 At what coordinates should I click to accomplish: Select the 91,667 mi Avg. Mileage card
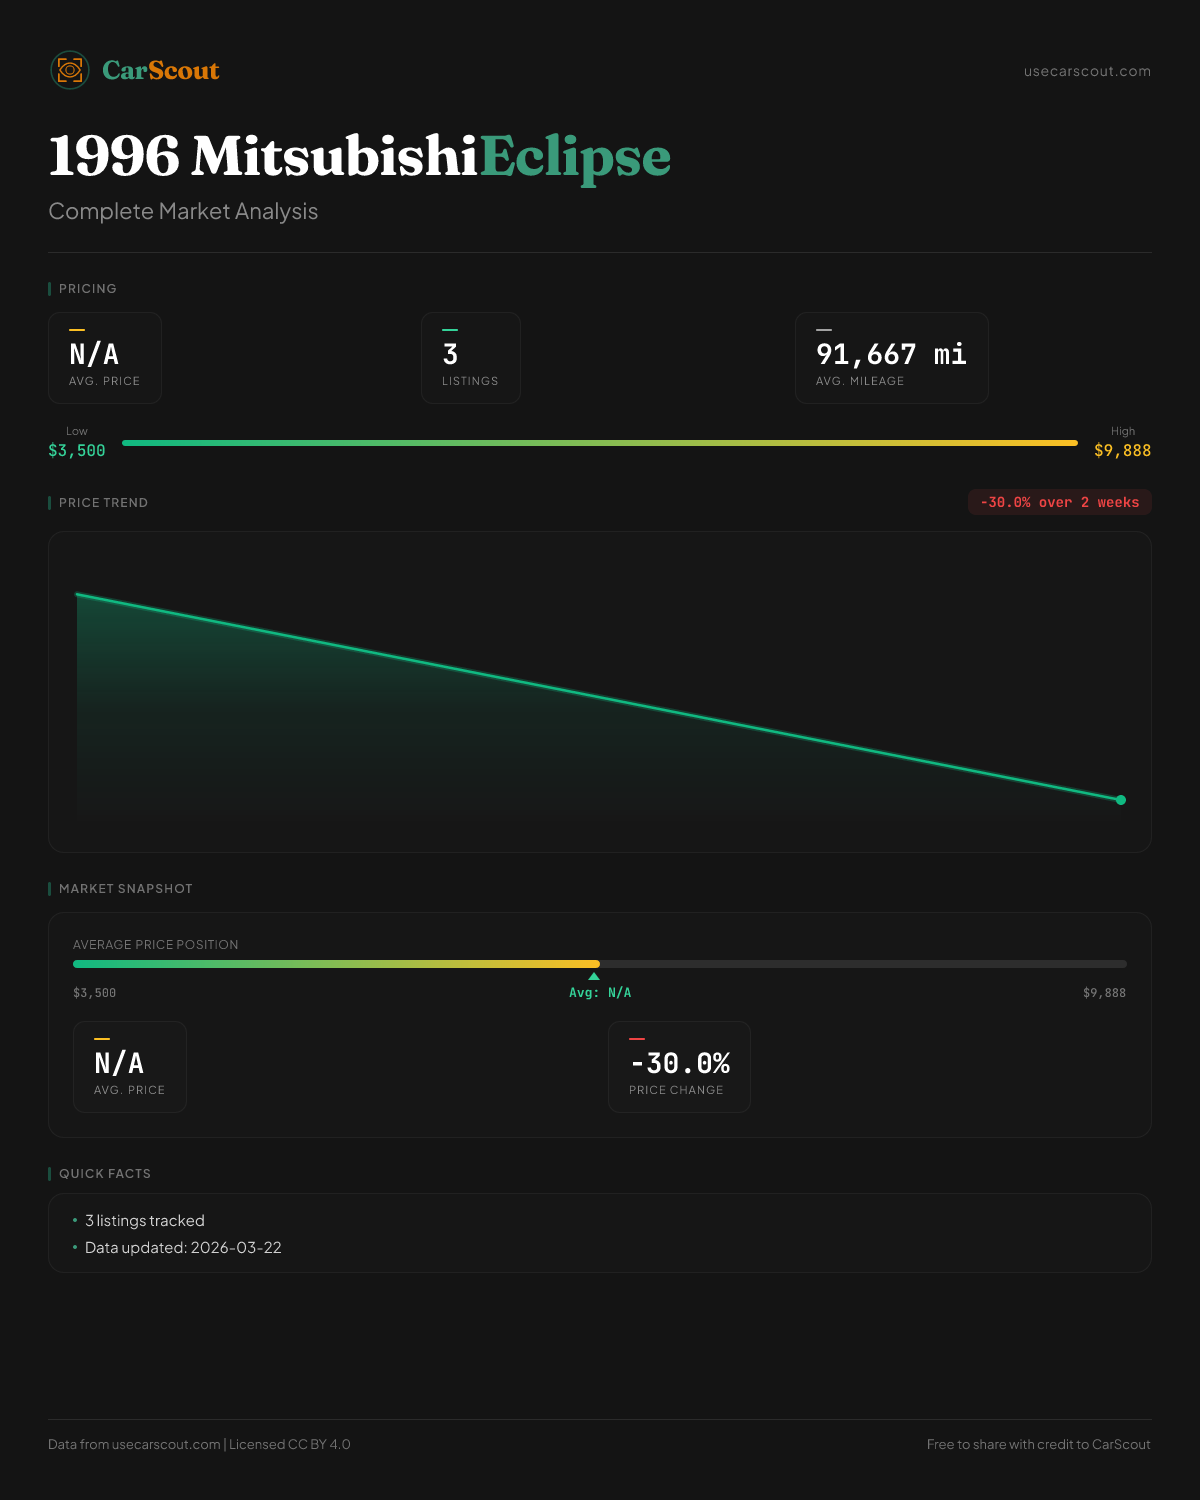891,358
